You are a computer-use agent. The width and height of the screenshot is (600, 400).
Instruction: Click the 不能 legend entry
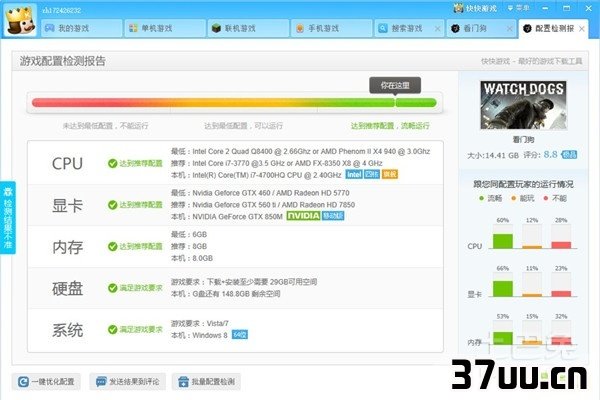click(555, 198)
